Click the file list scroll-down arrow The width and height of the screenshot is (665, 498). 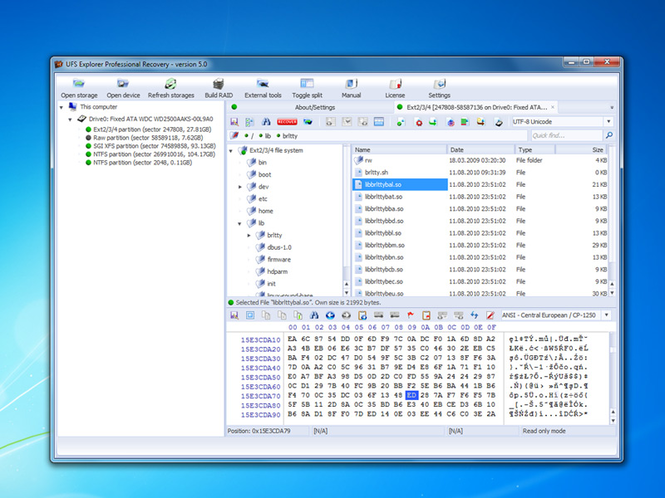click(x=612, y=293)
